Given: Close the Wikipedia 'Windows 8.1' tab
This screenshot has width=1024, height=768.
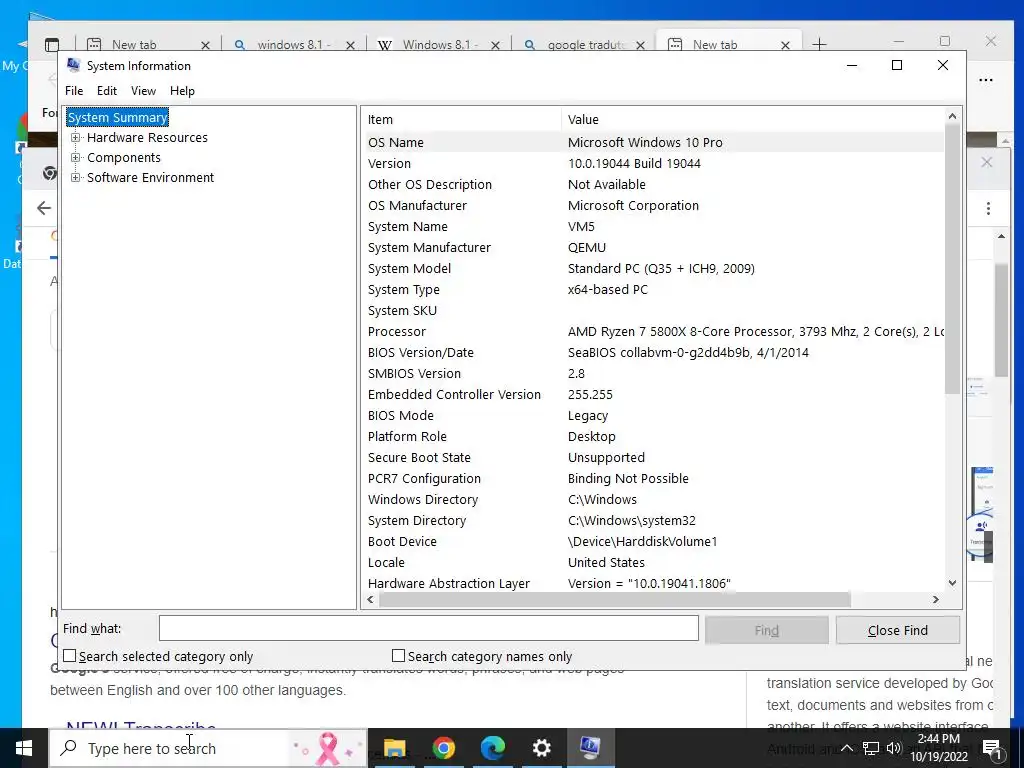Looking at the screenshot, I should (x=495, y=45).
